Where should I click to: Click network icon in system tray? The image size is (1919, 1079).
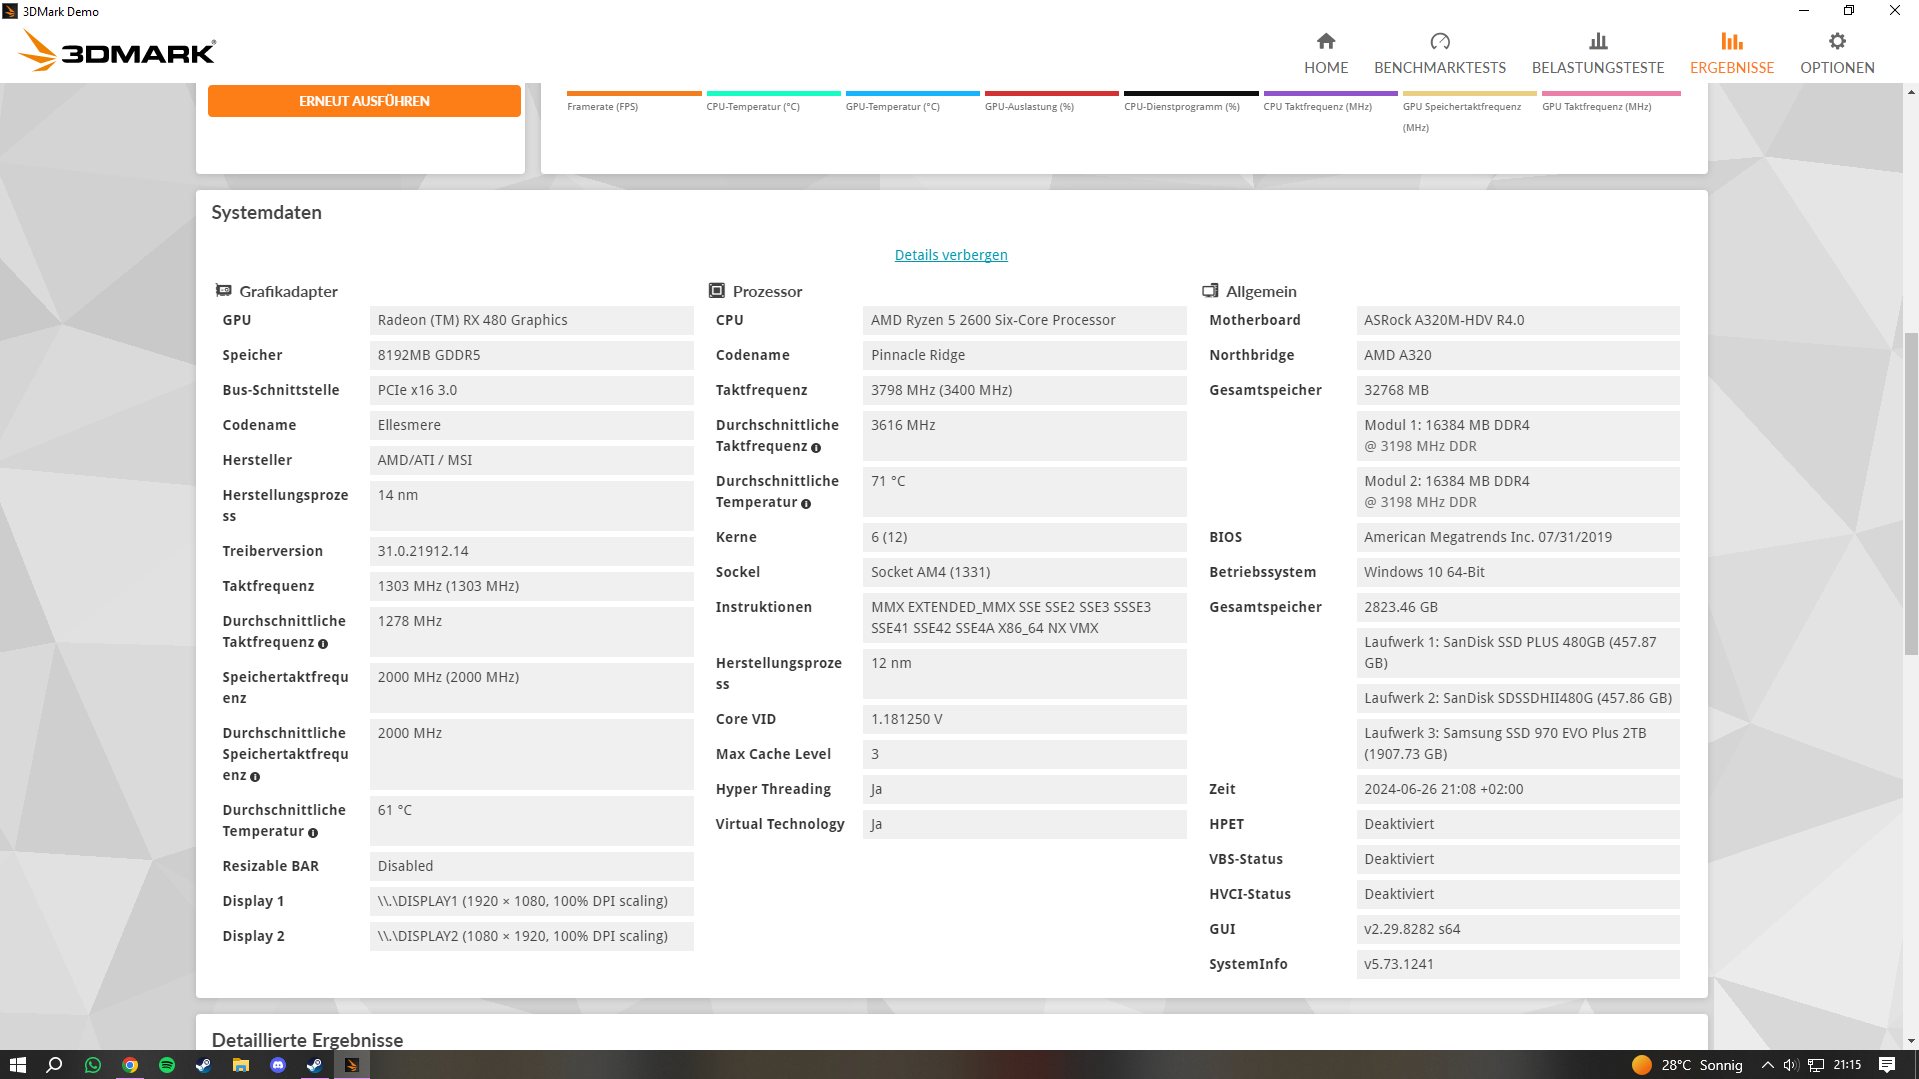[1815, 1065]
